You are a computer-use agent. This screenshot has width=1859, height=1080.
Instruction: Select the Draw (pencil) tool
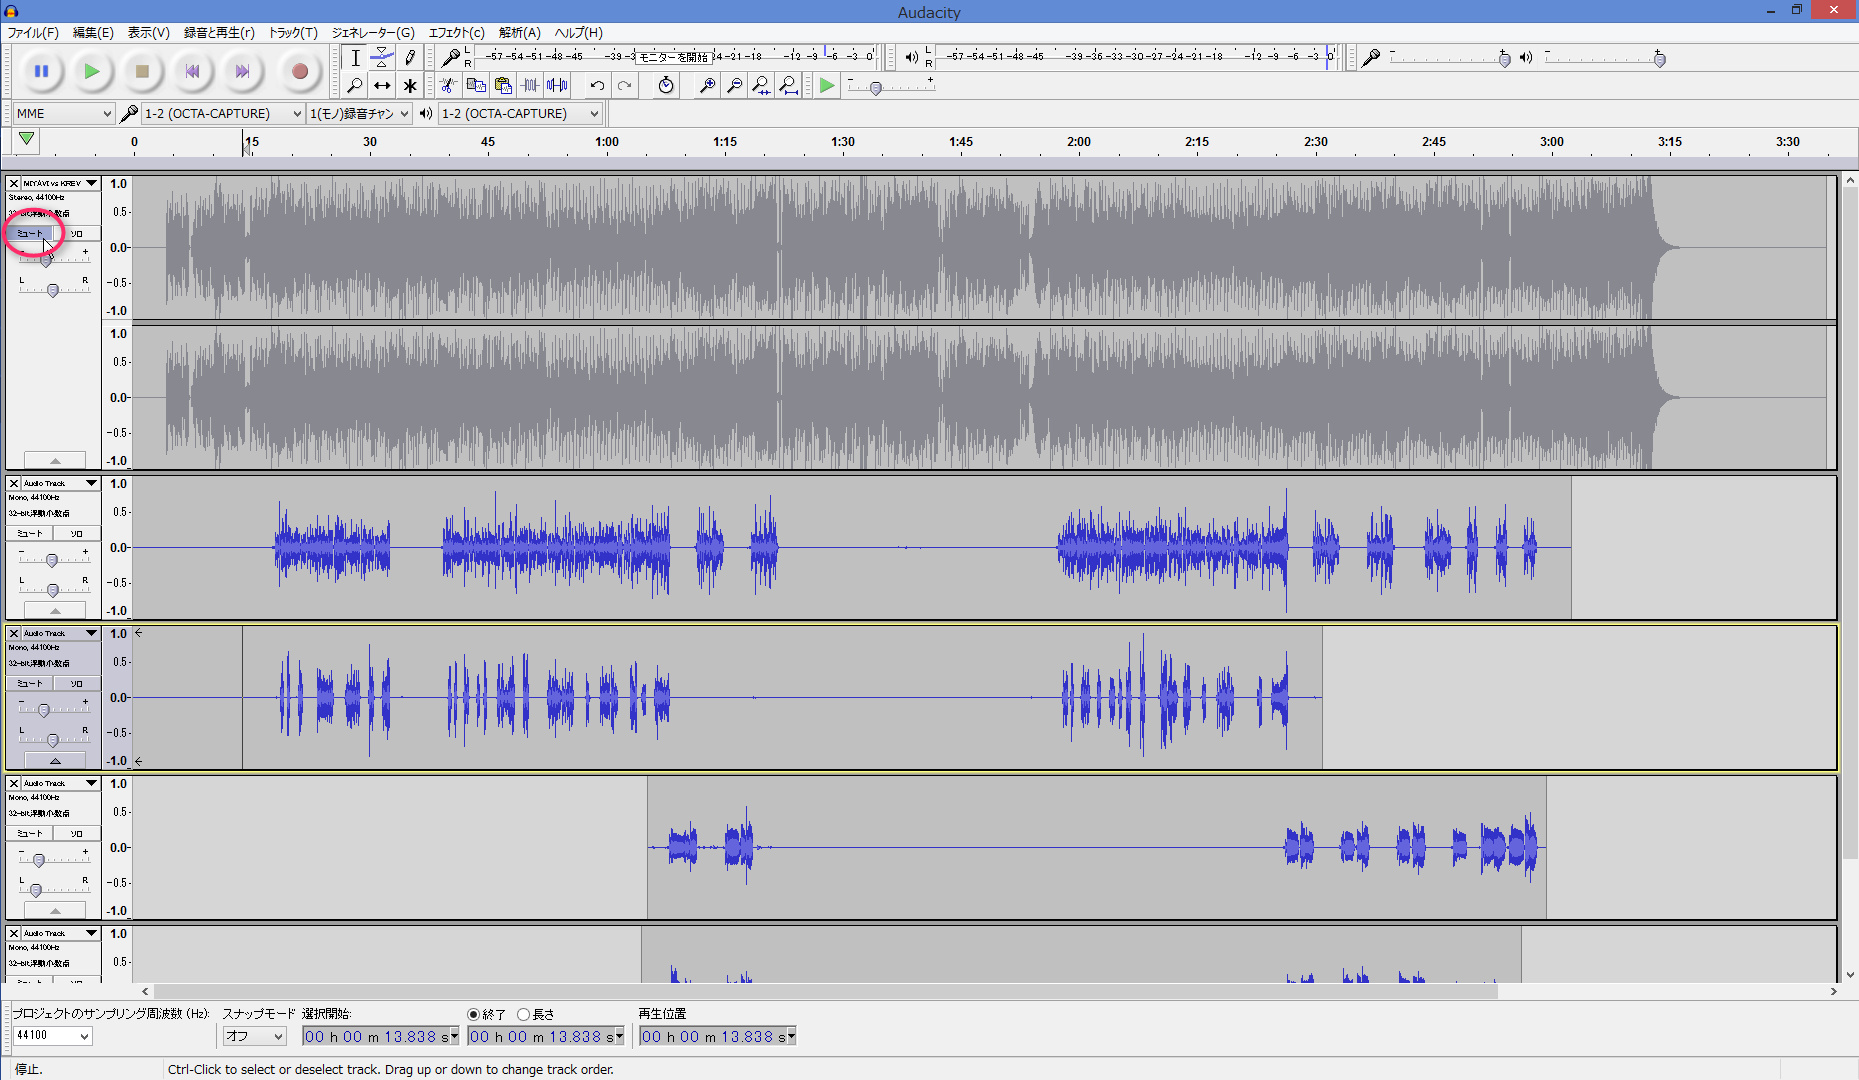click(x=409, y=58)
